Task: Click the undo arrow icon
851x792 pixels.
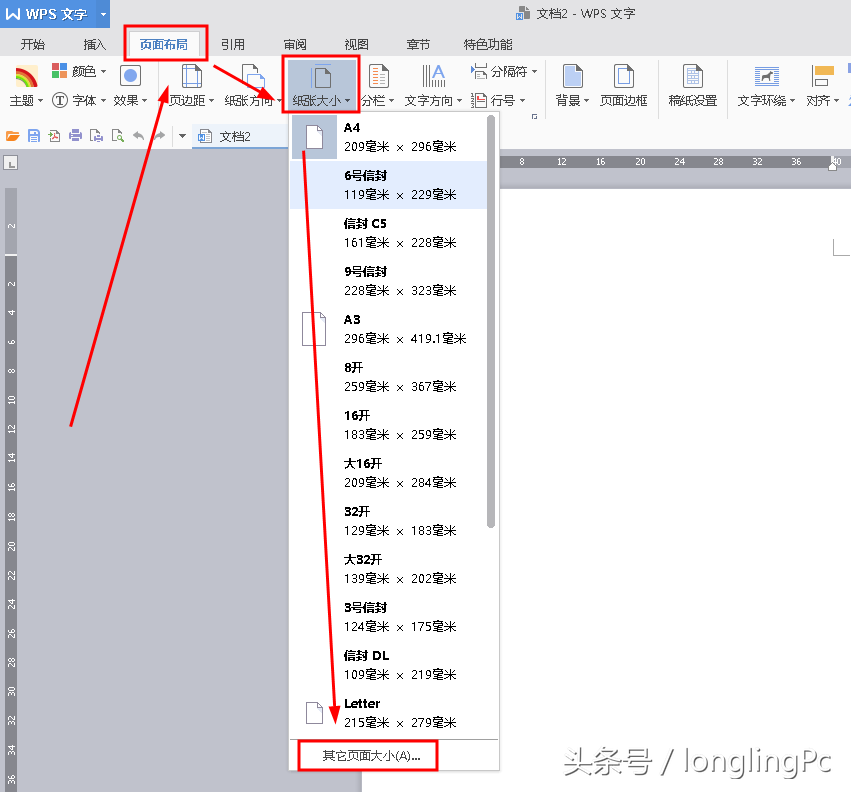Action: (138, 136)
